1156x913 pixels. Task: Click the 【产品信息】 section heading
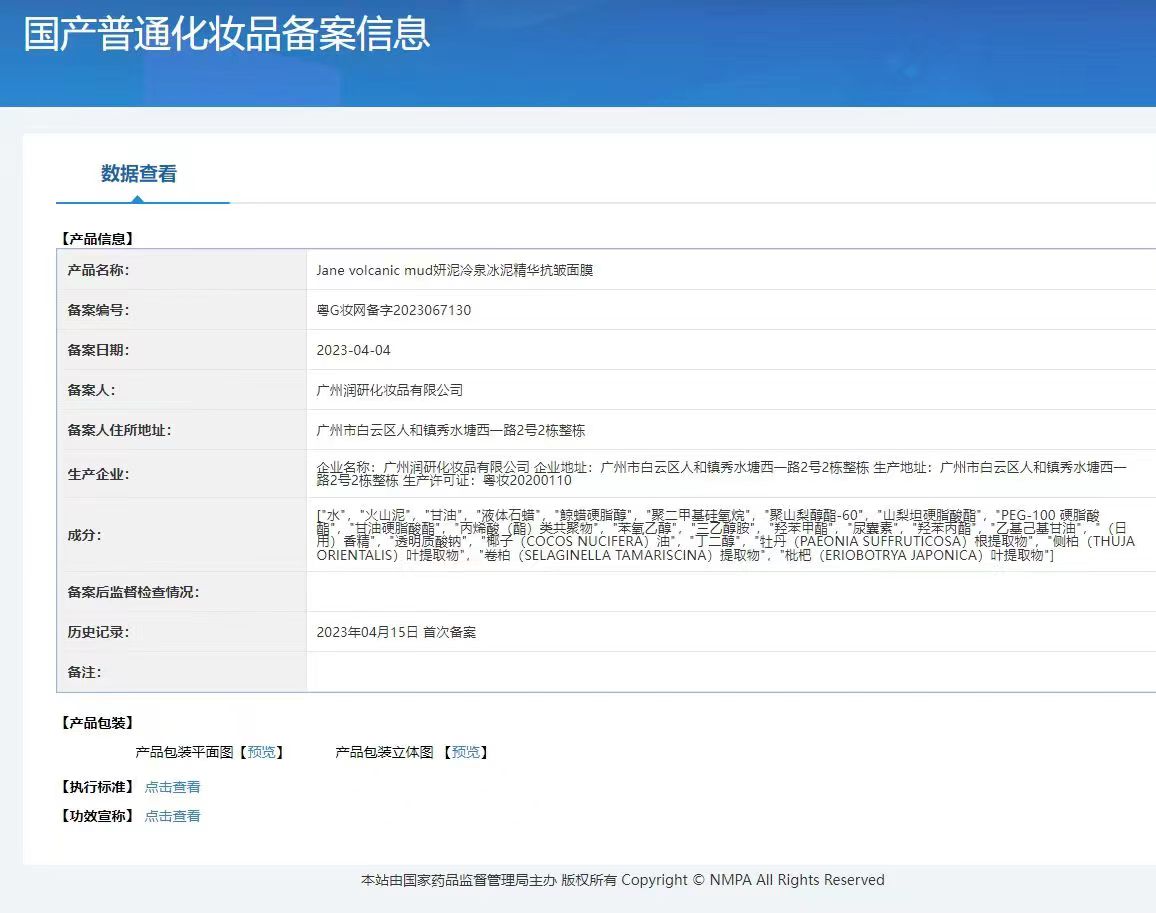97,239
